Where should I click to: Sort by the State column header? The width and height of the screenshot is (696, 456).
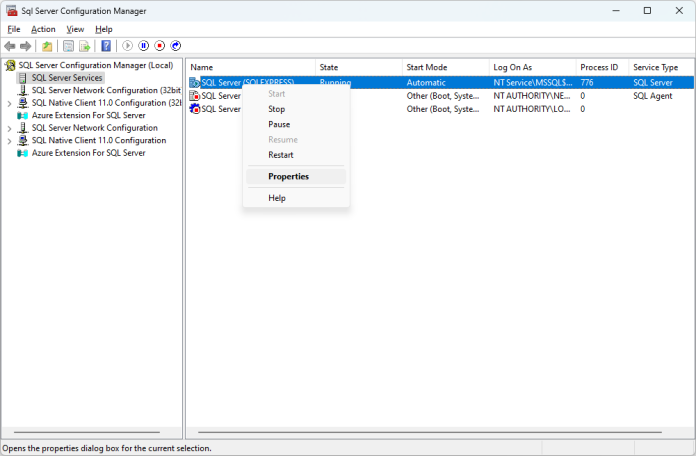pos(359,67)
